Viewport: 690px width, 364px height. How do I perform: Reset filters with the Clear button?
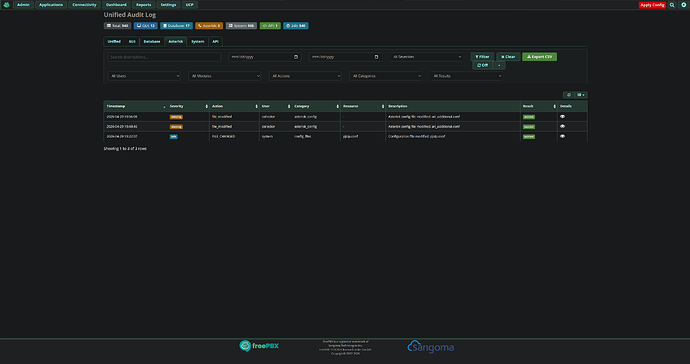pos(508,57)
